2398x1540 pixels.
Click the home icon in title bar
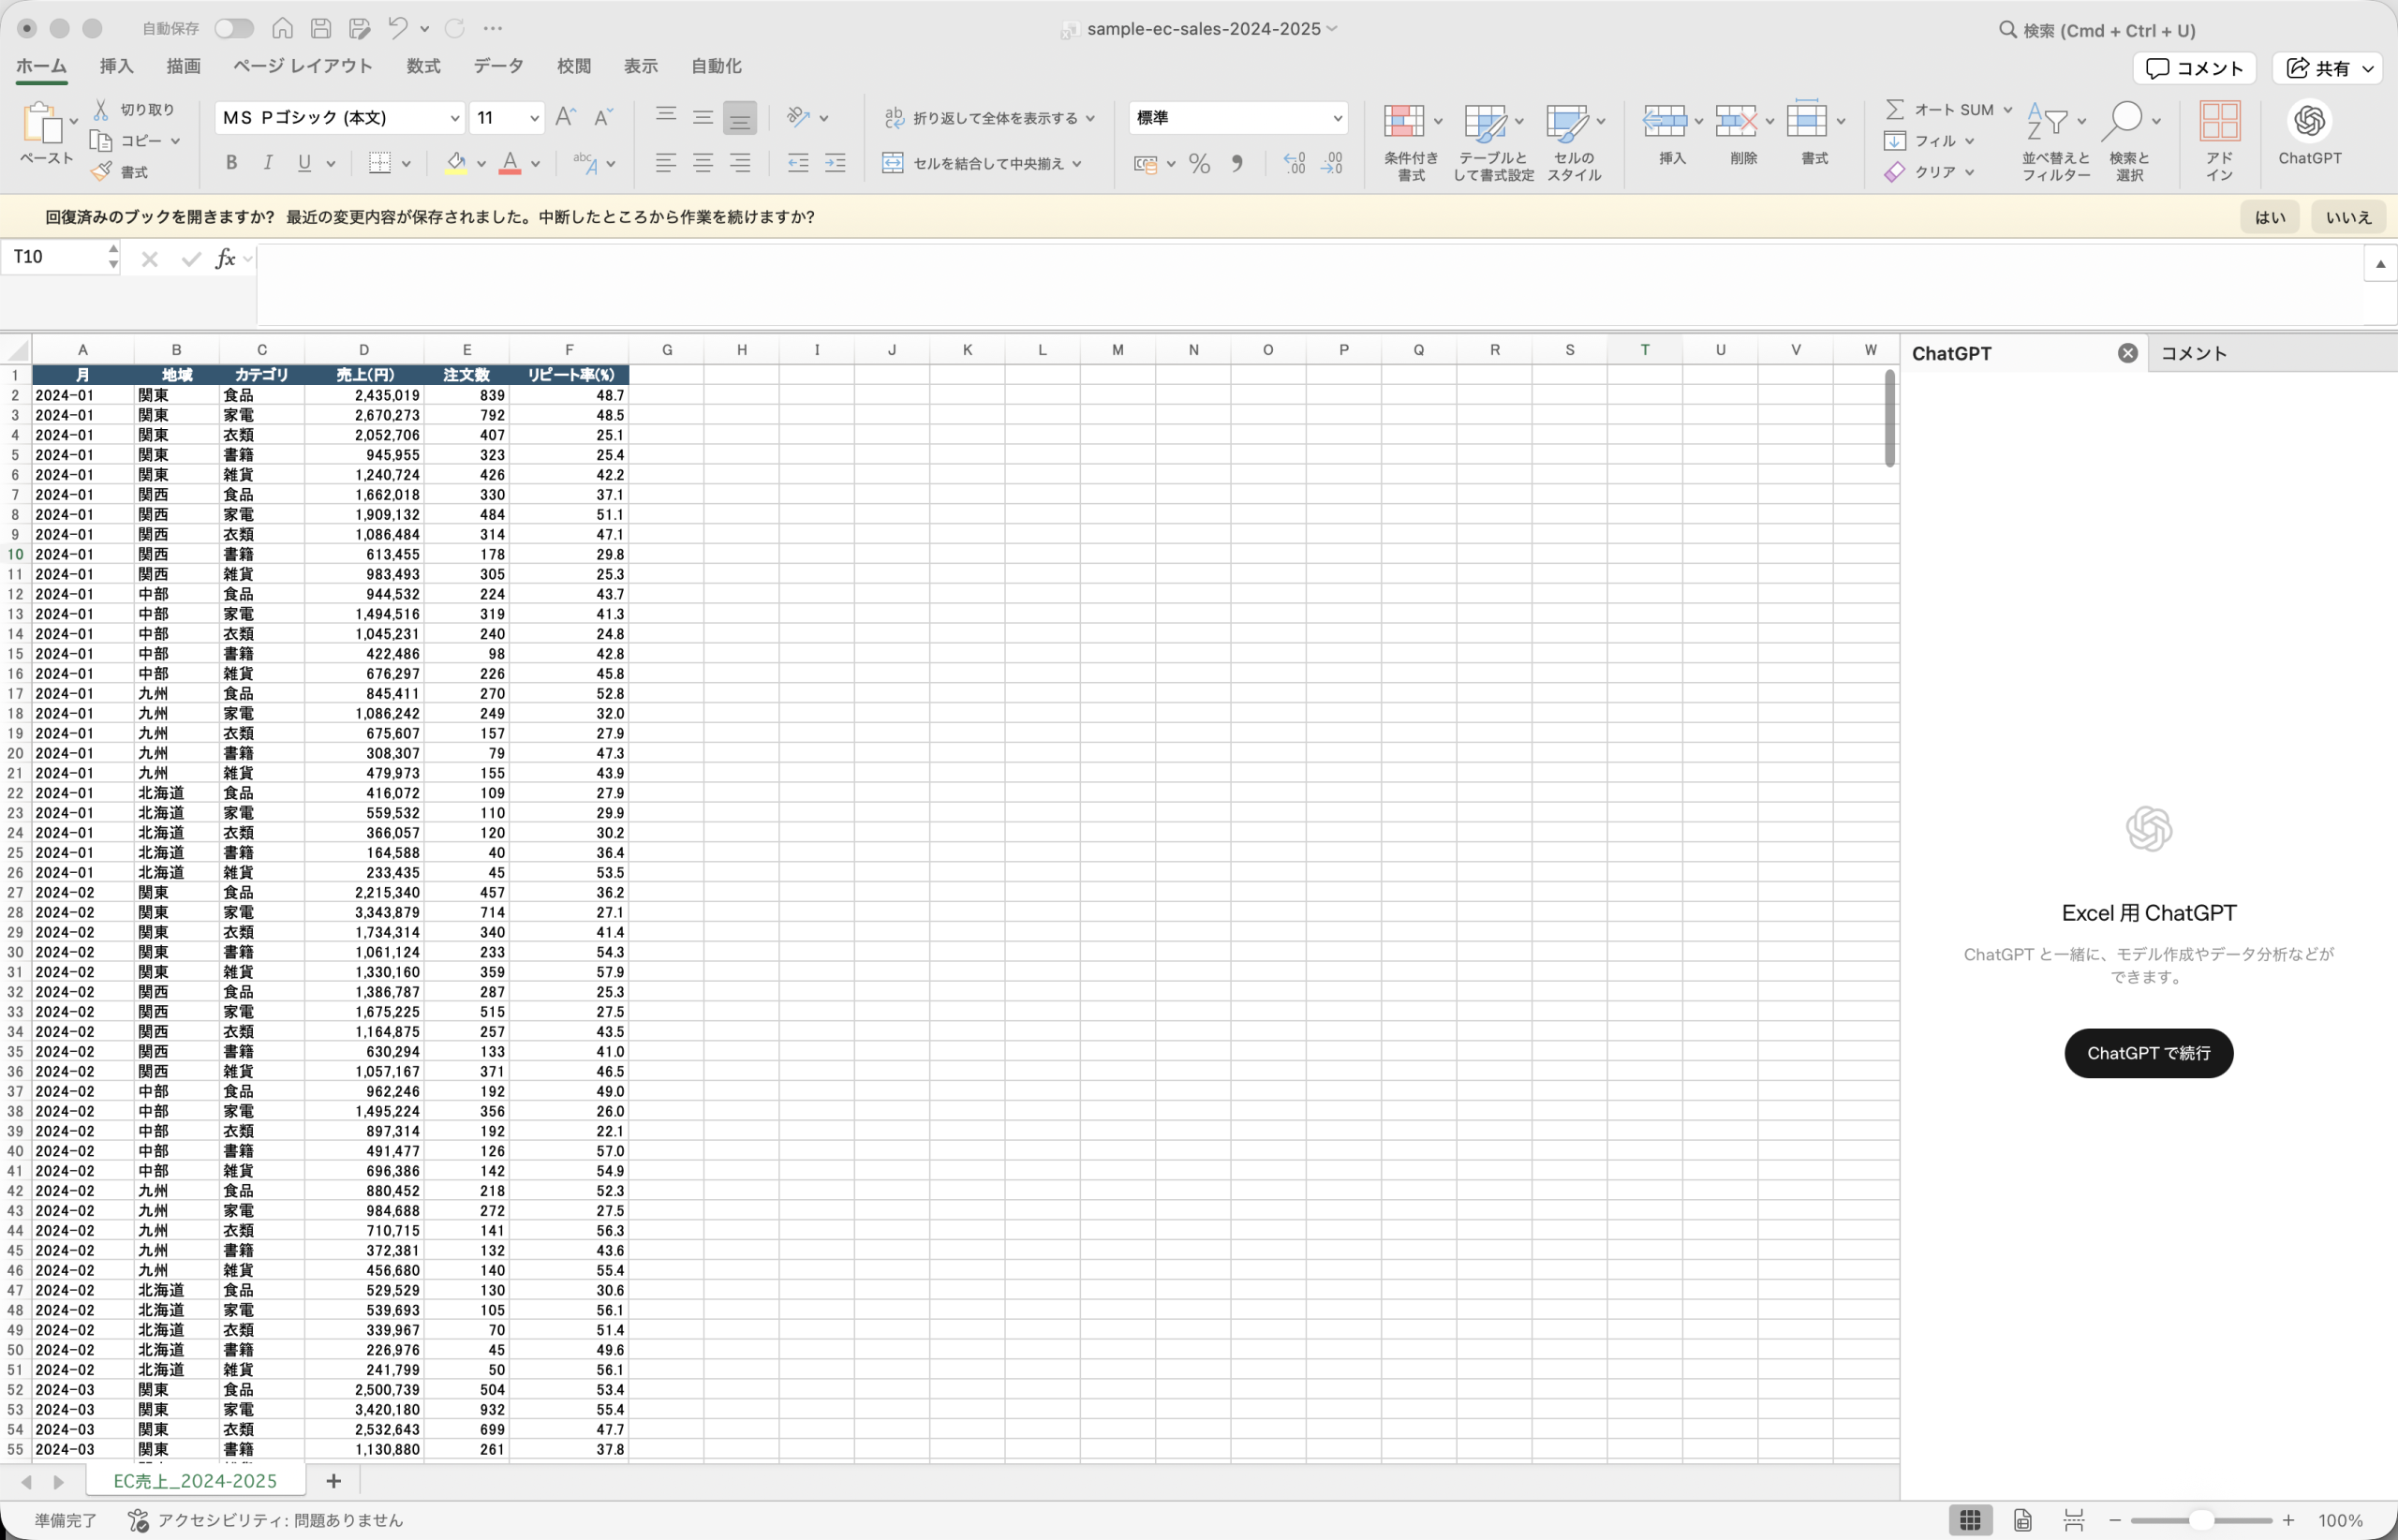point(283,28)
